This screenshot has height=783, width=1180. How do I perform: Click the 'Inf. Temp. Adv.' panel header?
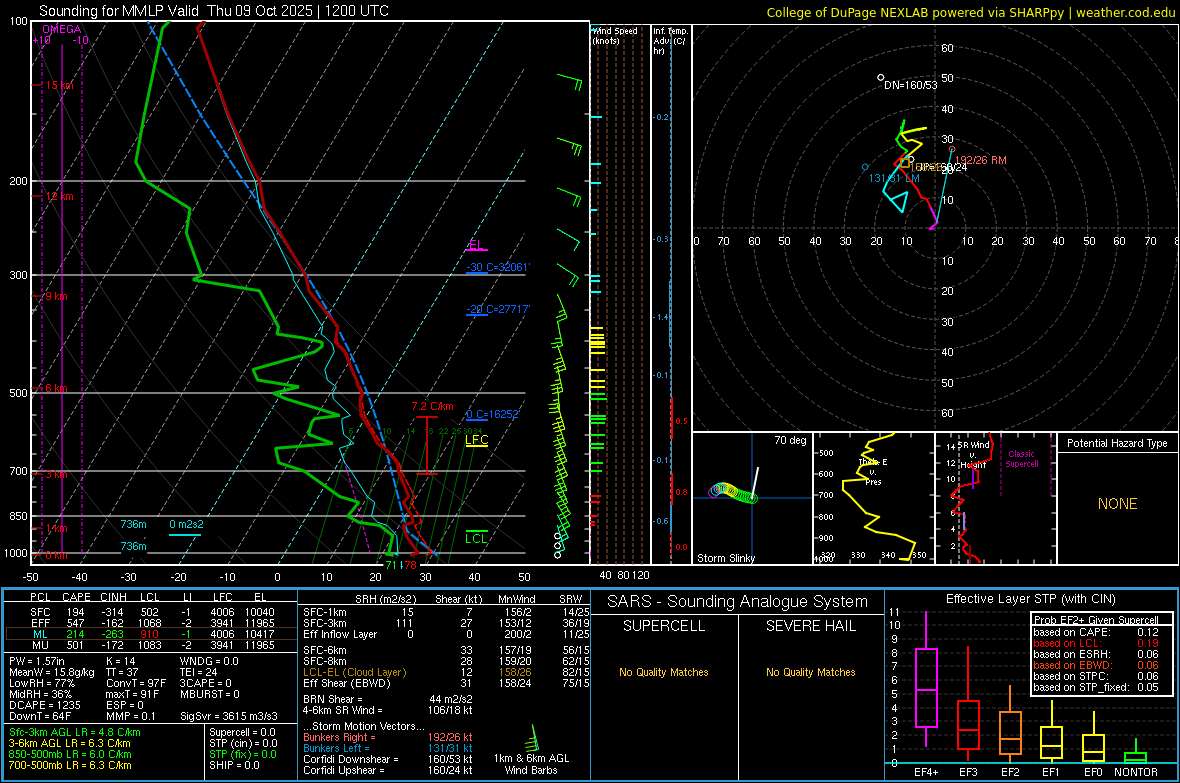pos(670,40)
